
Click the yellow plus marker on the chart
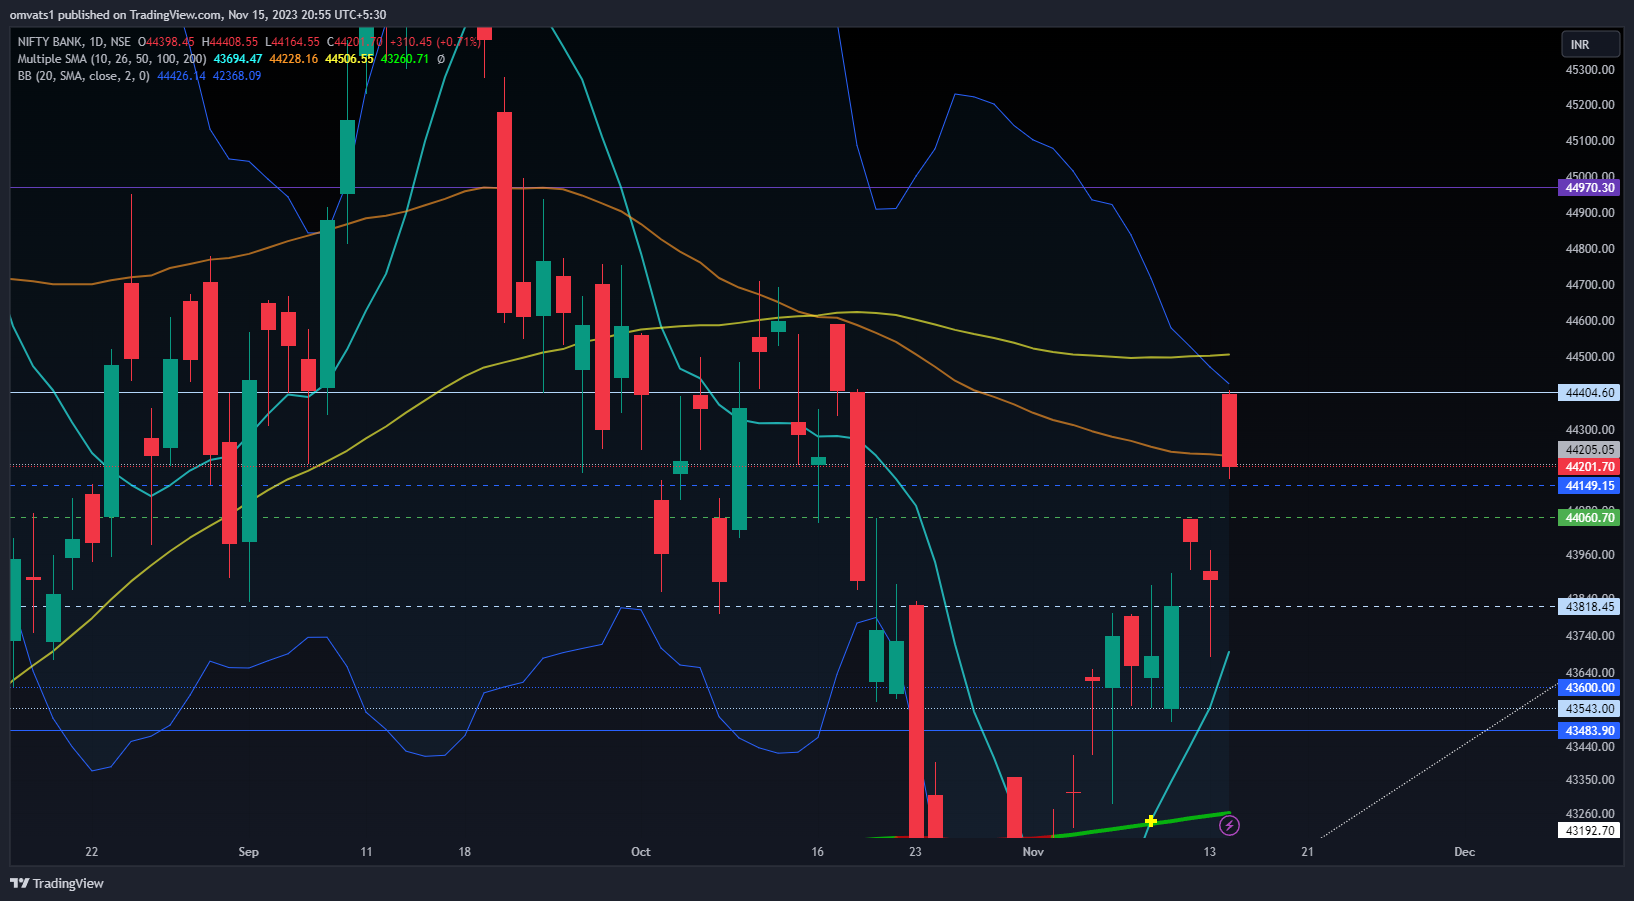tap(1151, 821)
